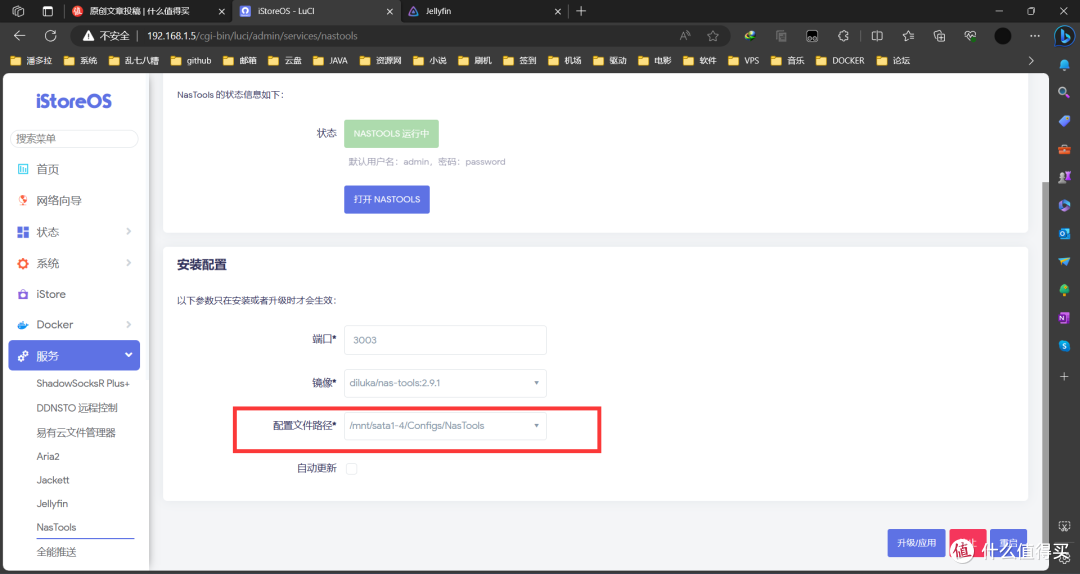Open ShadowSocksR Plus+ service
Screen dimensions: 1080x574
[x=83, y=383]
